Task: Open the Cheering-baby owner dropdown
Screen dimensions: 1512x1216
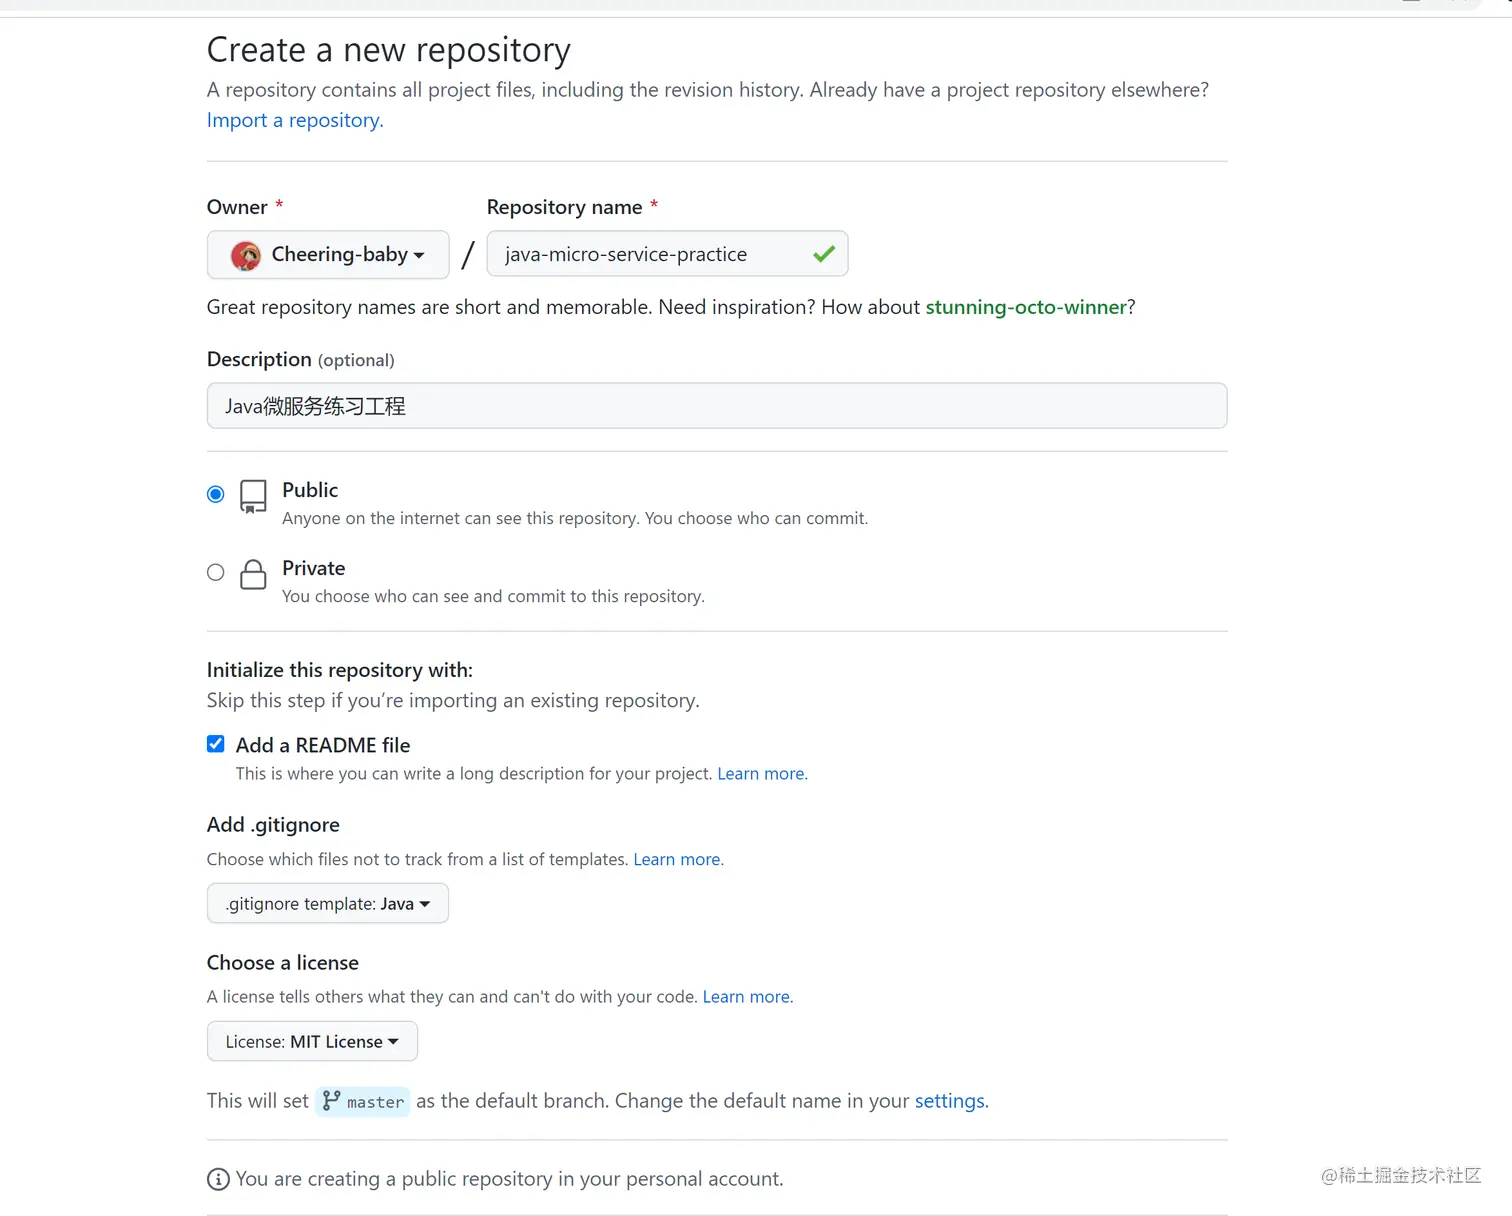Action: pyautogui.click(x=328, y=255)
